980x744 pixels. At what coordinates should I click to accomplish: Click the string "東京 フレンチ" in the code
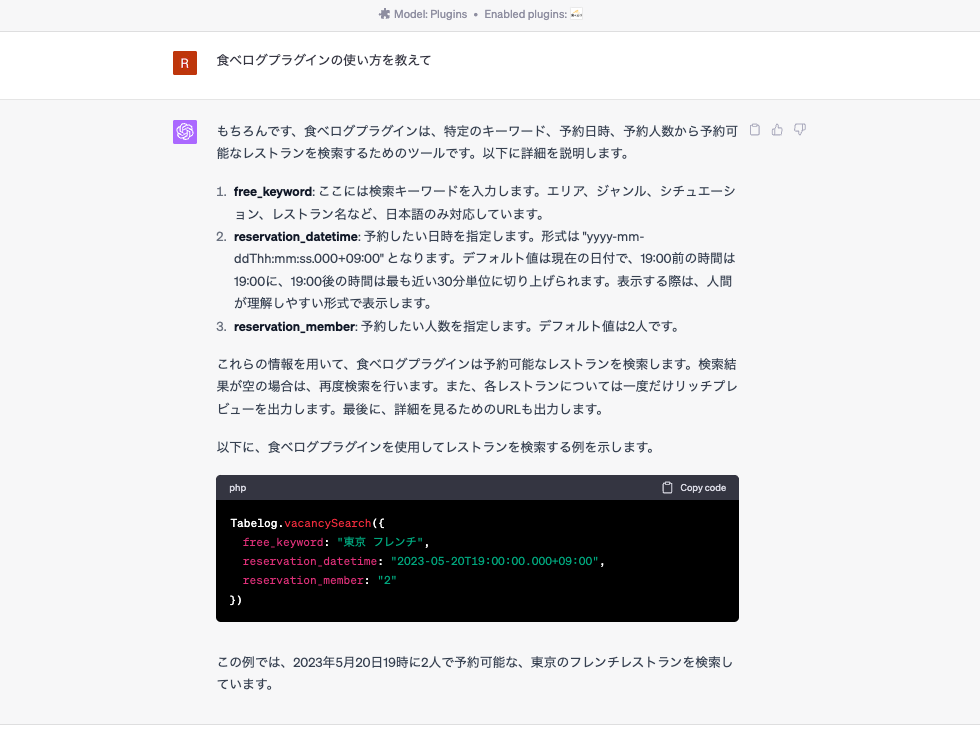(x=380, y=542)
